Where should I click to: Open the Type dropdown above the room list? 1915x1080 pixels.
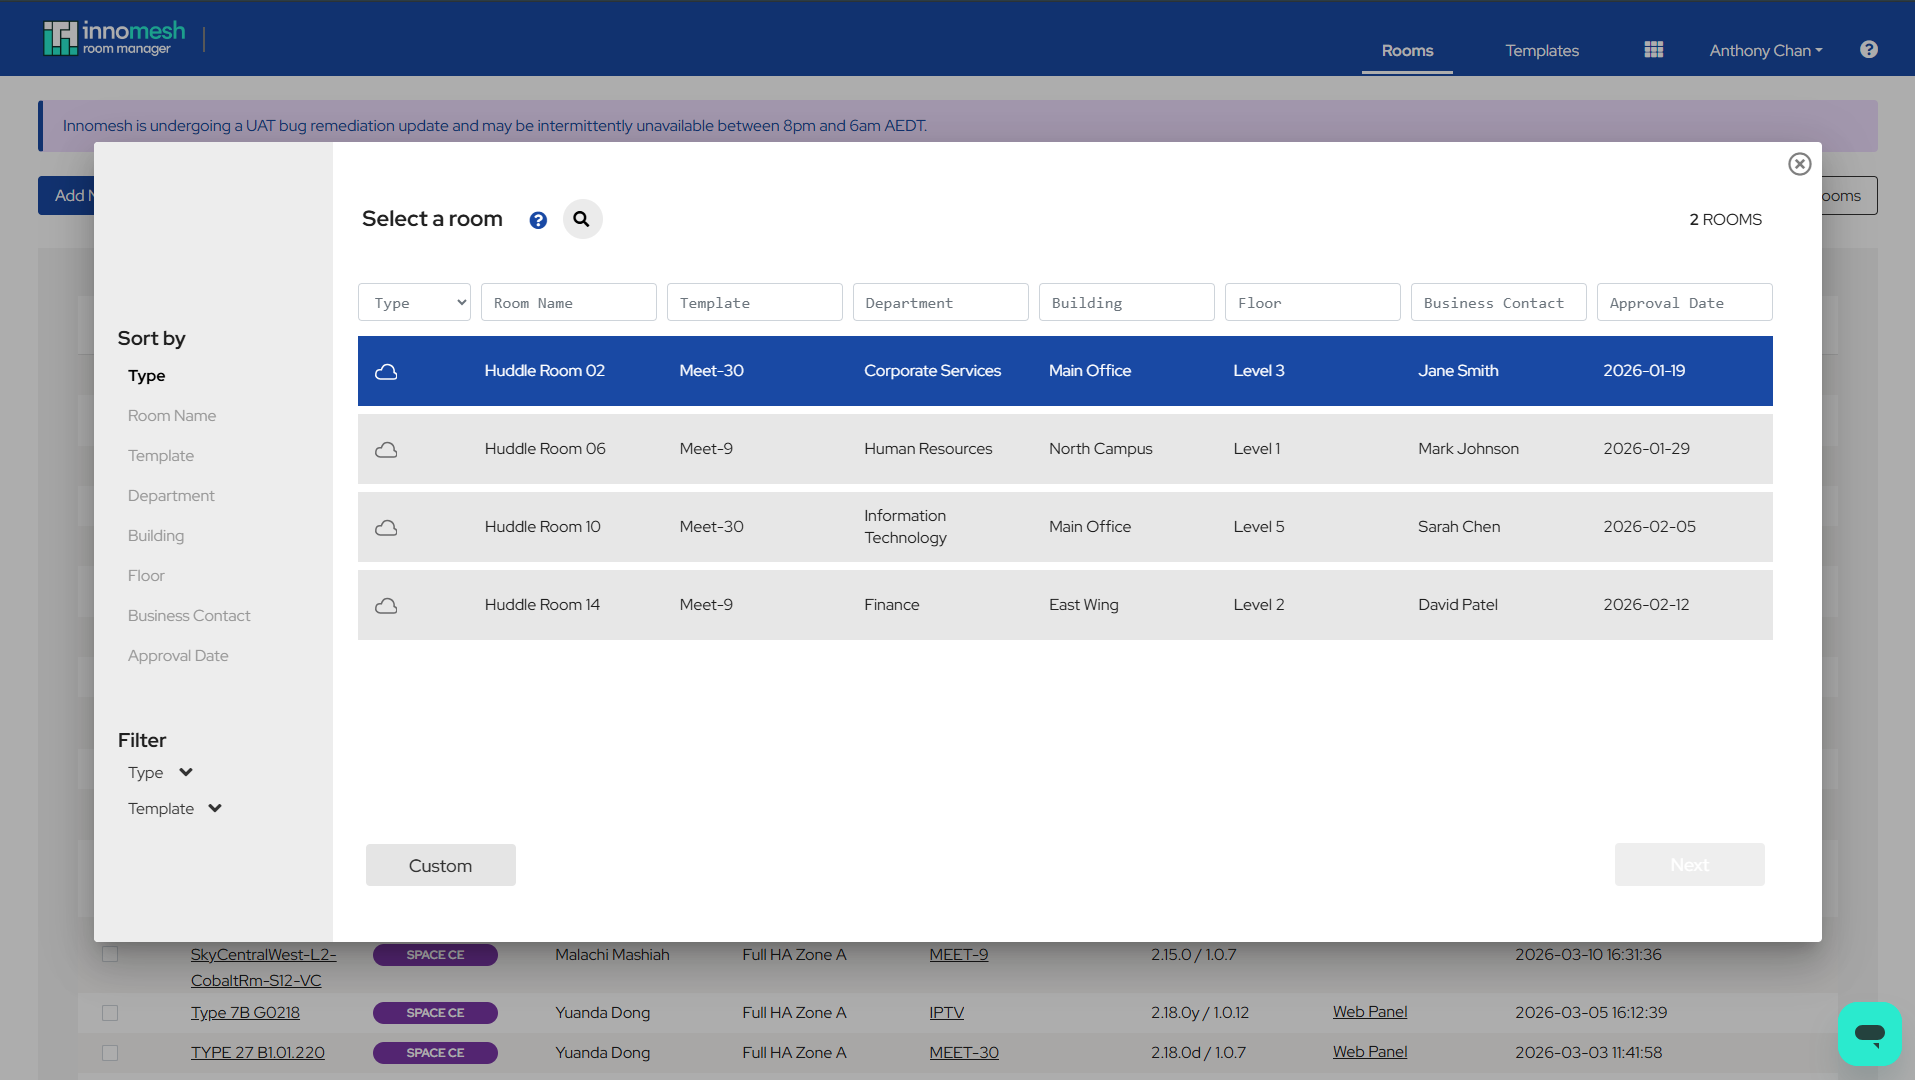[413, 302]
